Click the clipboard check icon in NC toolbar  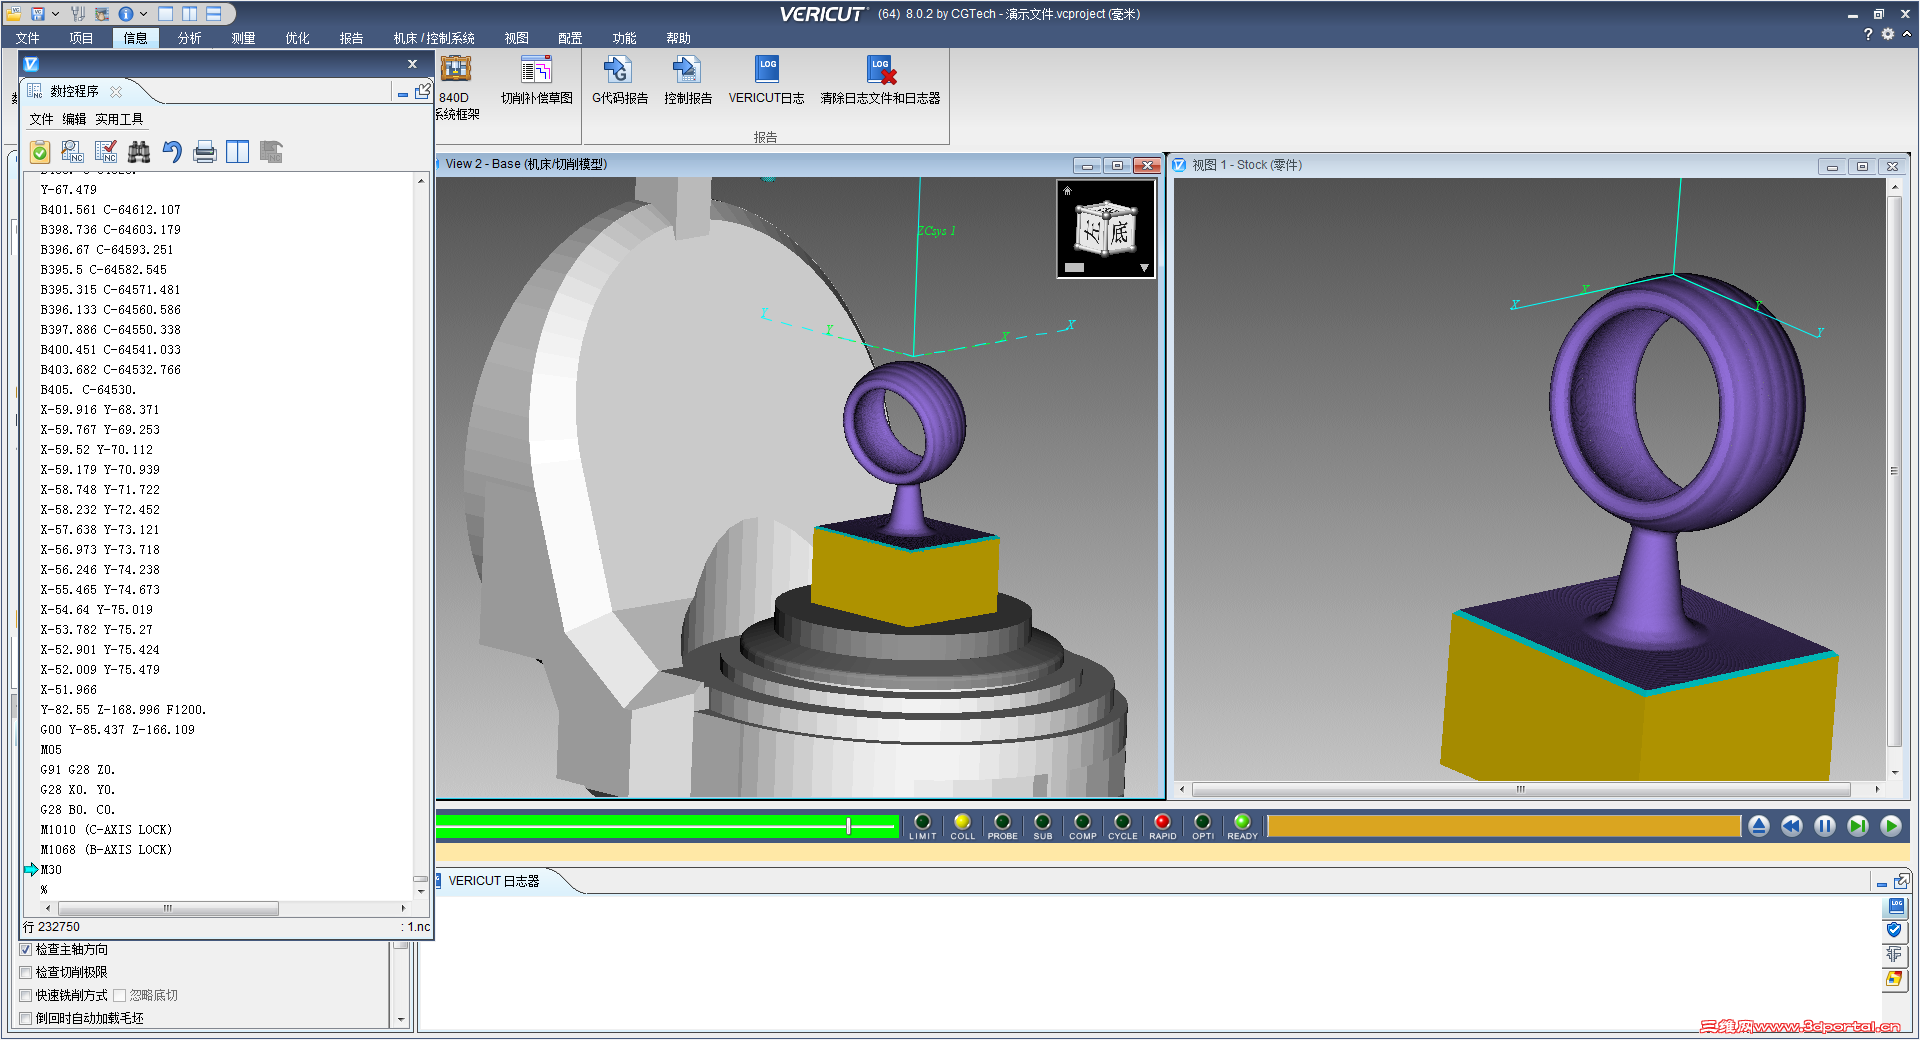[x=40, y=152]
